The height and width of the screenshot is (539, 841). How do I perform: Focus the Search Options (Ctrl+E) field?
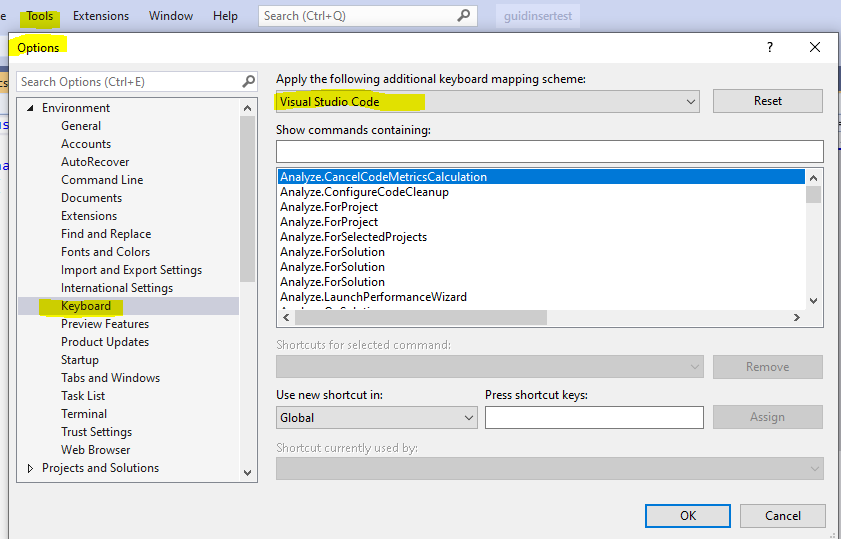click(137, 82)
